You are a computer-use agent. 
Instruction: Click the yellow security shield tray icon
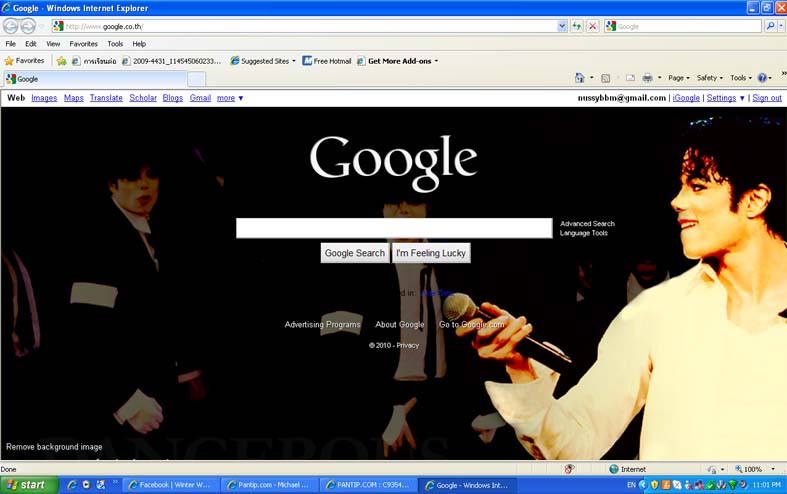654,484
